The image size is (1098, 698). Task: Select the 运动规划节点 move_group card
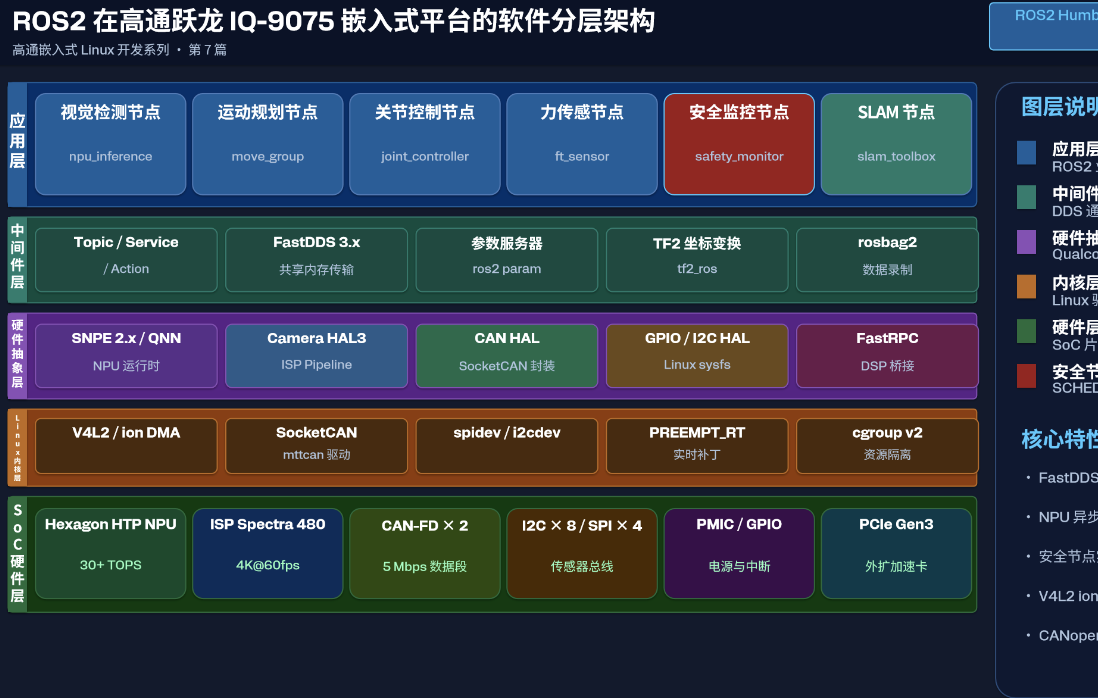coord(267,144)
